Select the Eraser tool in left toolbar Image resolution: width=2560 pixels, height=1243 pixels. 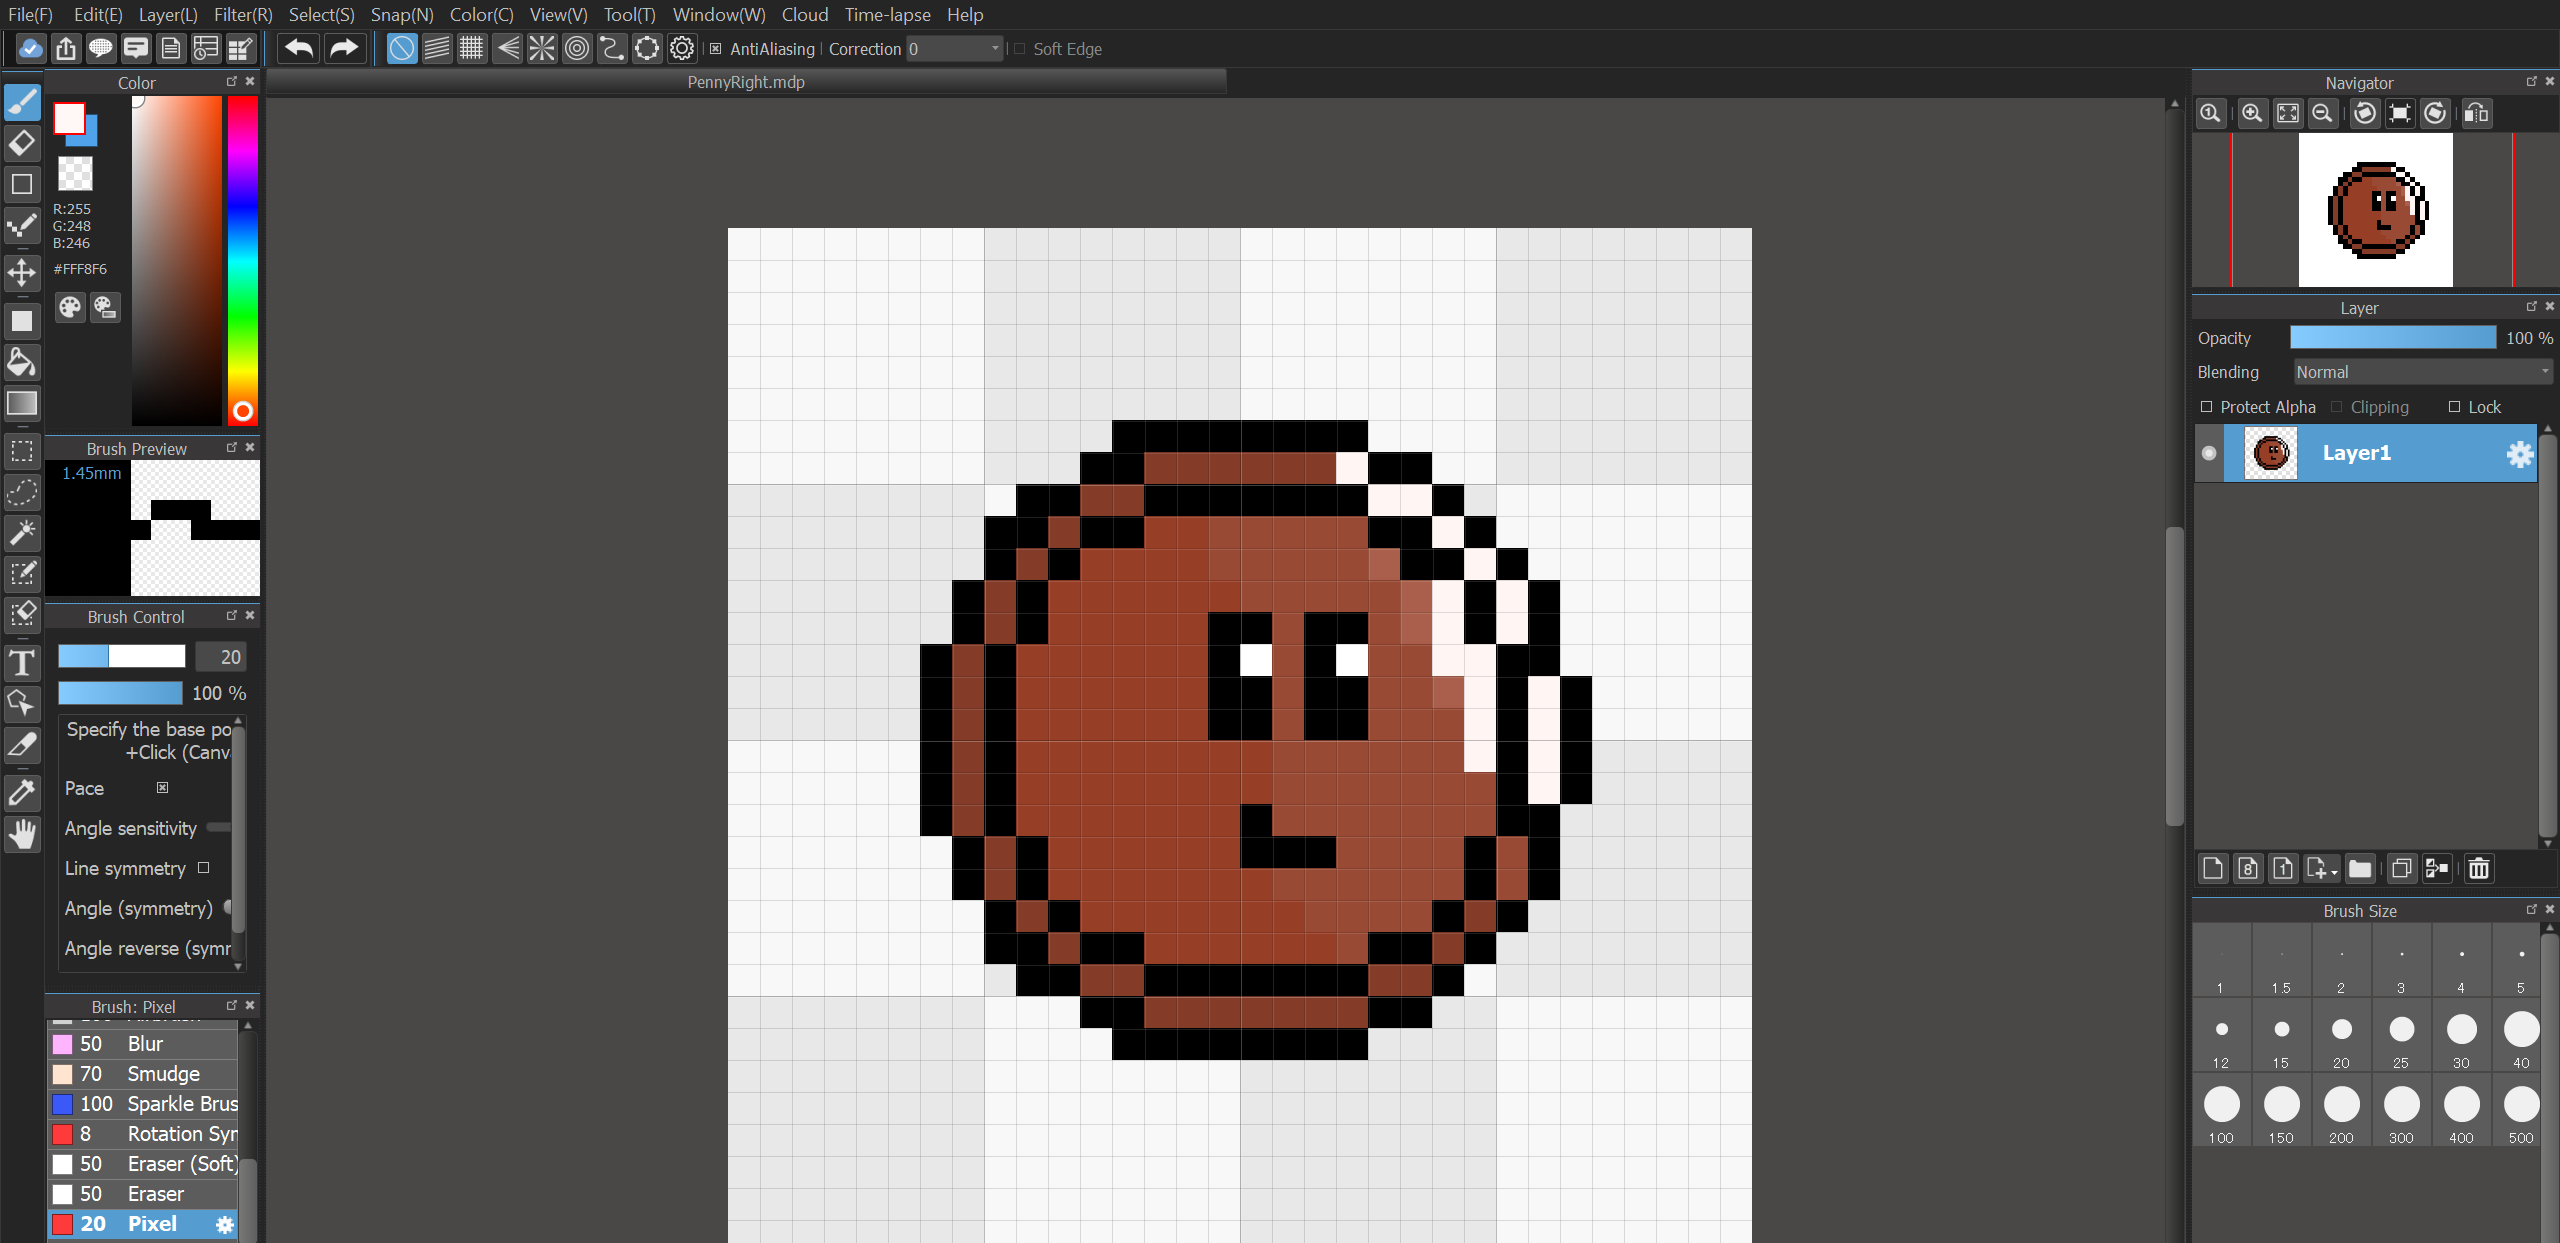pos(22,143)
